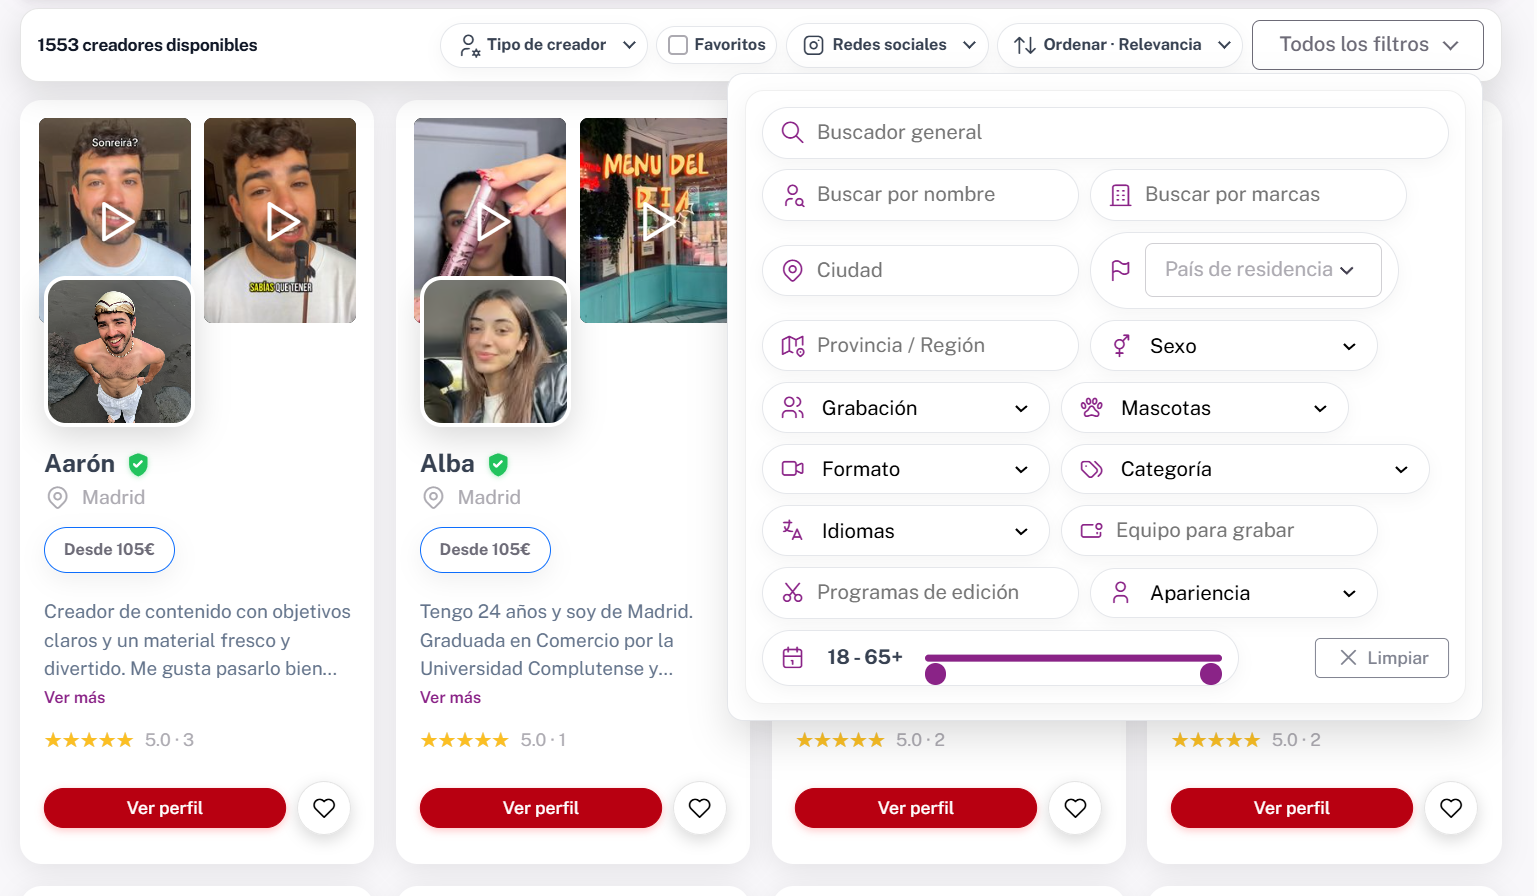Open the Sexo selector

(1232, 345)
